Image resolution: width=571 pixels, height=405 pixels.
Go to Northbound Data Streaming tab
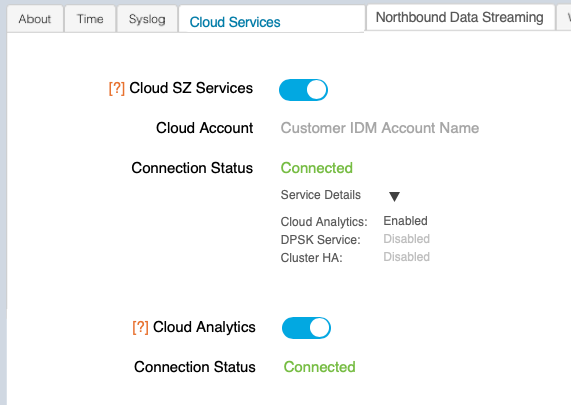(x=460, y=17)
